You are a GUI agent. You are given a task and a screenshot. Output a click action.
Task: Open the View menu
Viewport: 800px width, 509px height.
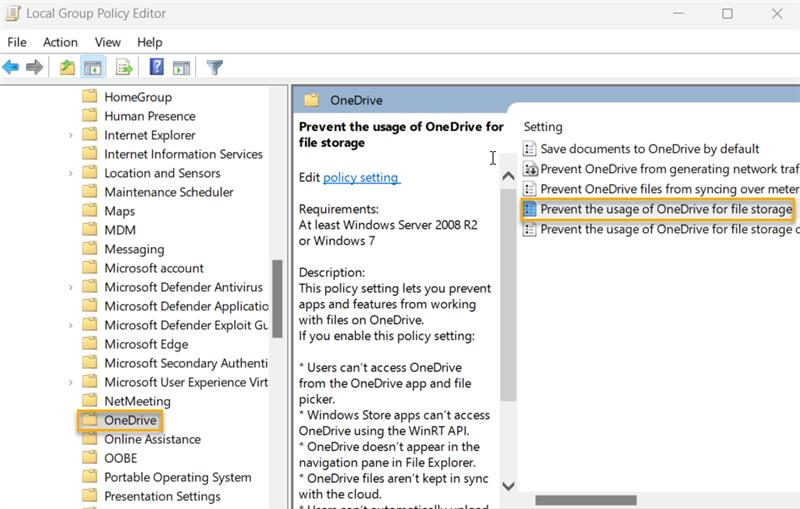[x=108, y=42]
